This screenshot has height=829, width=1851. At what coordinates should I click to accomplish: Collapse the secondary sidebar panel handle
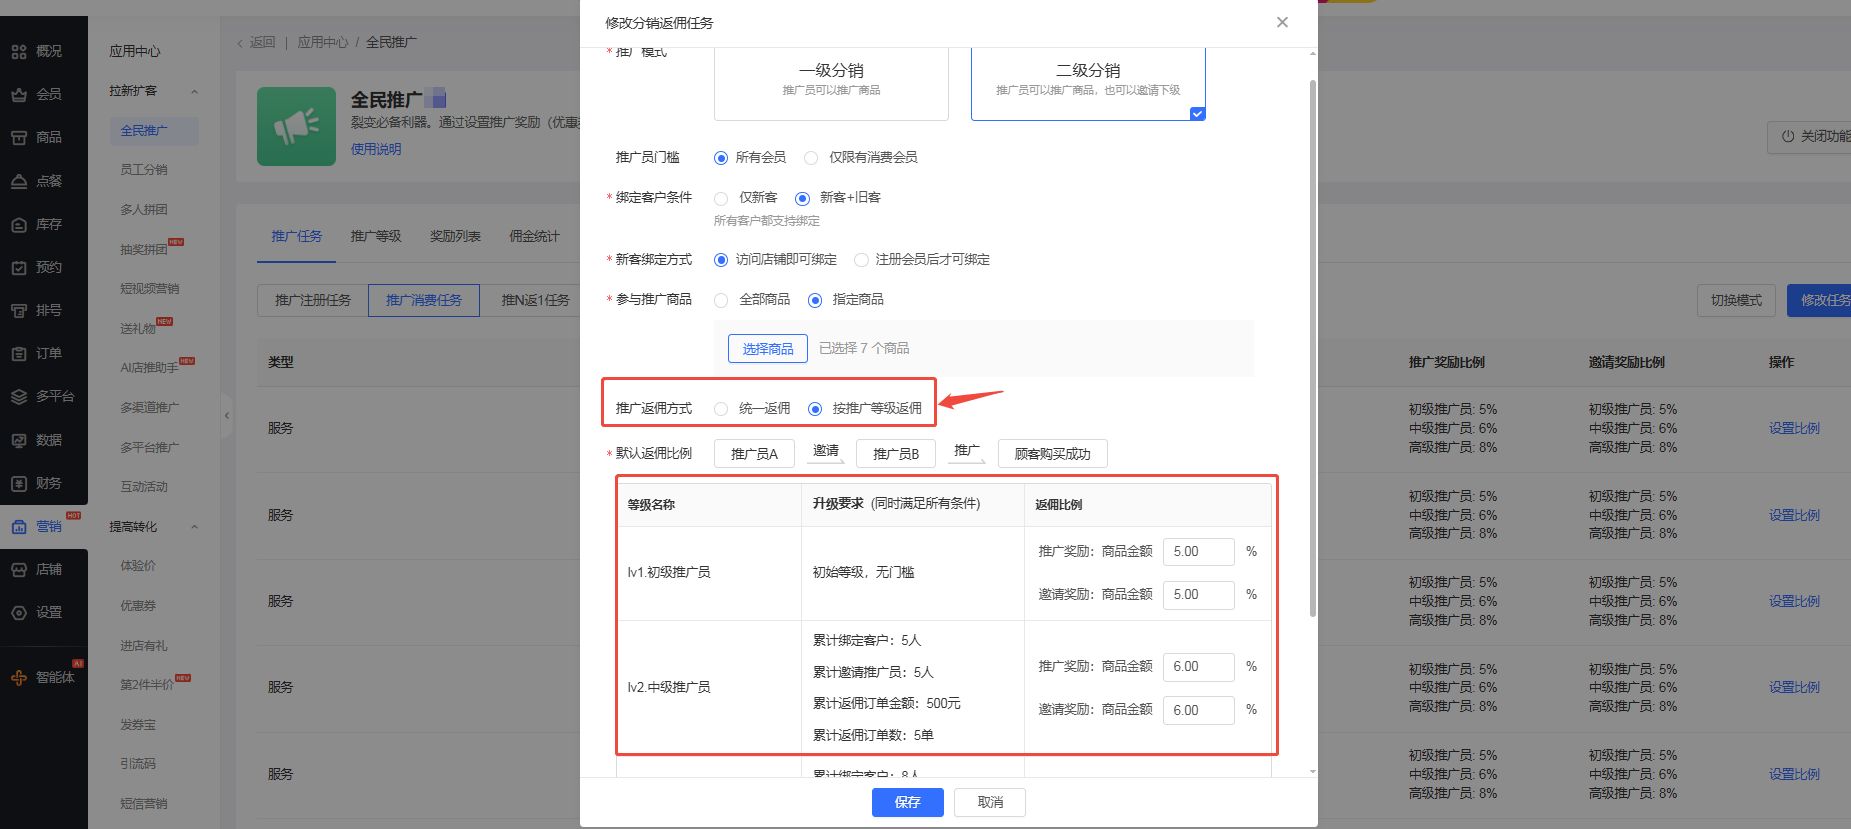click(227, 415)
